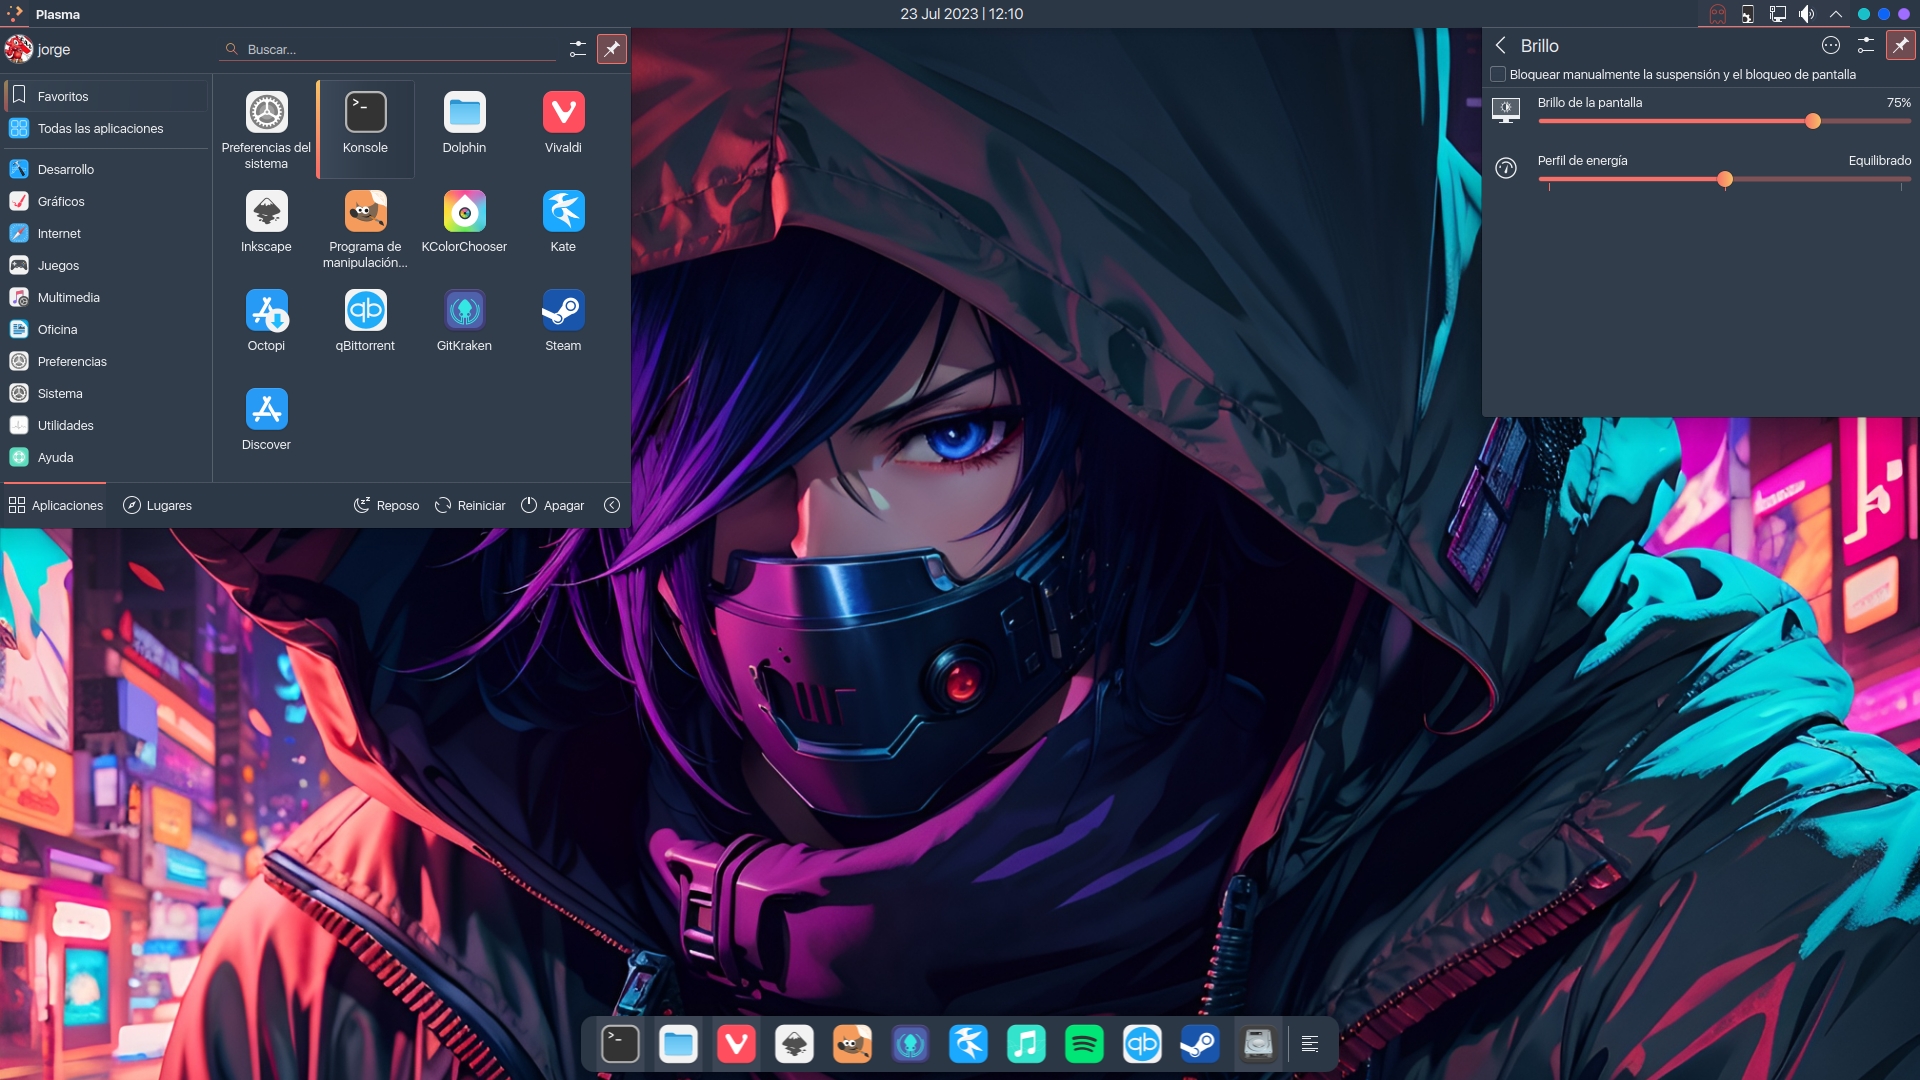Open GitKraken from the bottom dock

[910, 1044]
